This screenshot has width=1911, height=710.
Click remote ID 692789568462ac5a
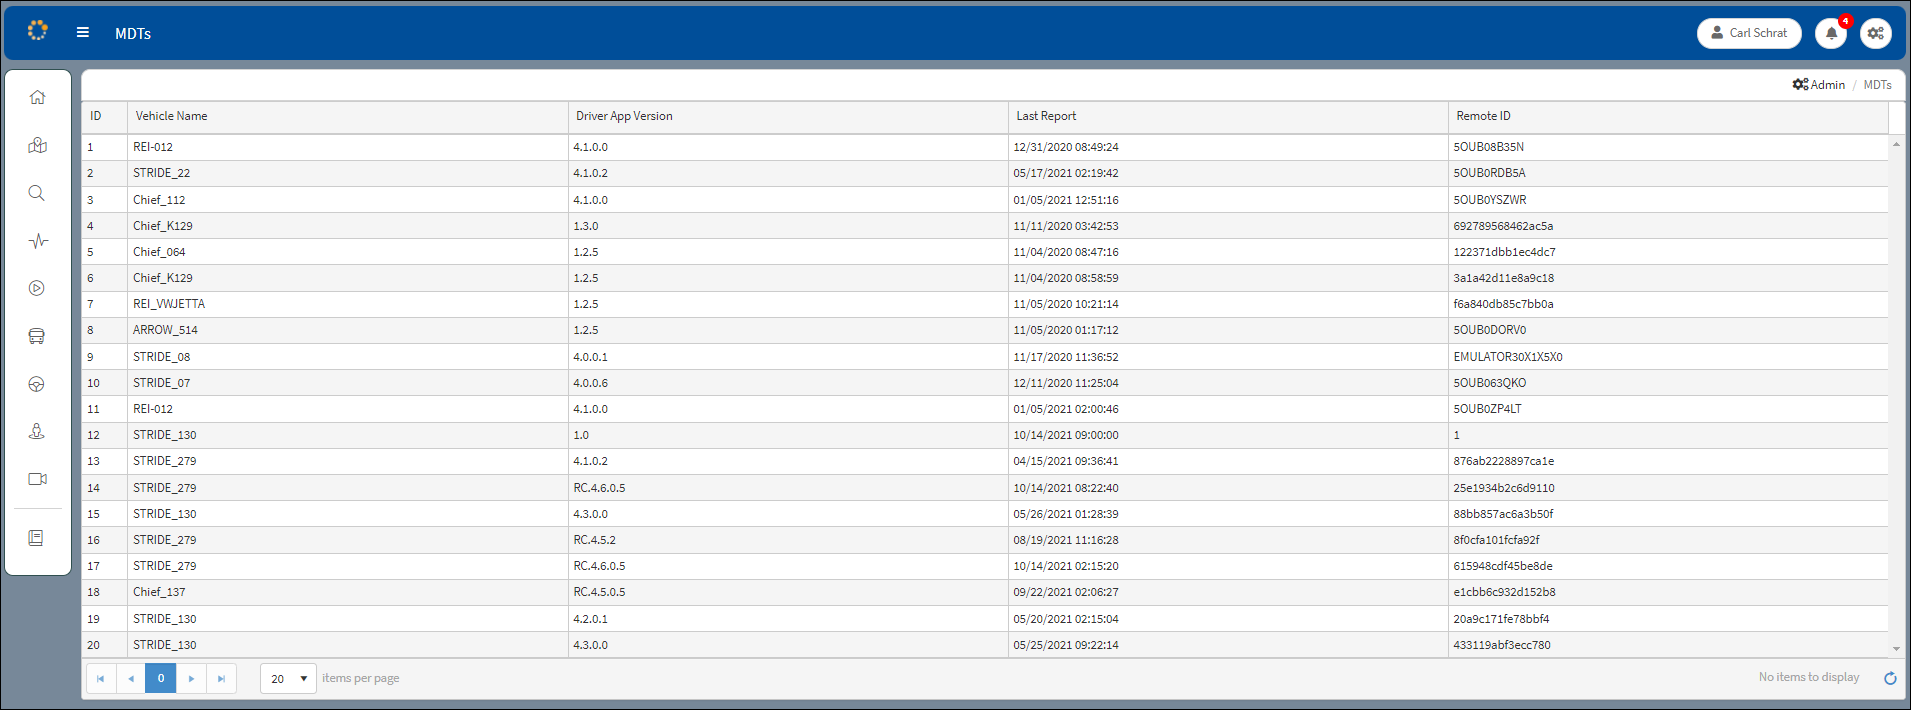tap(1668, 226)
